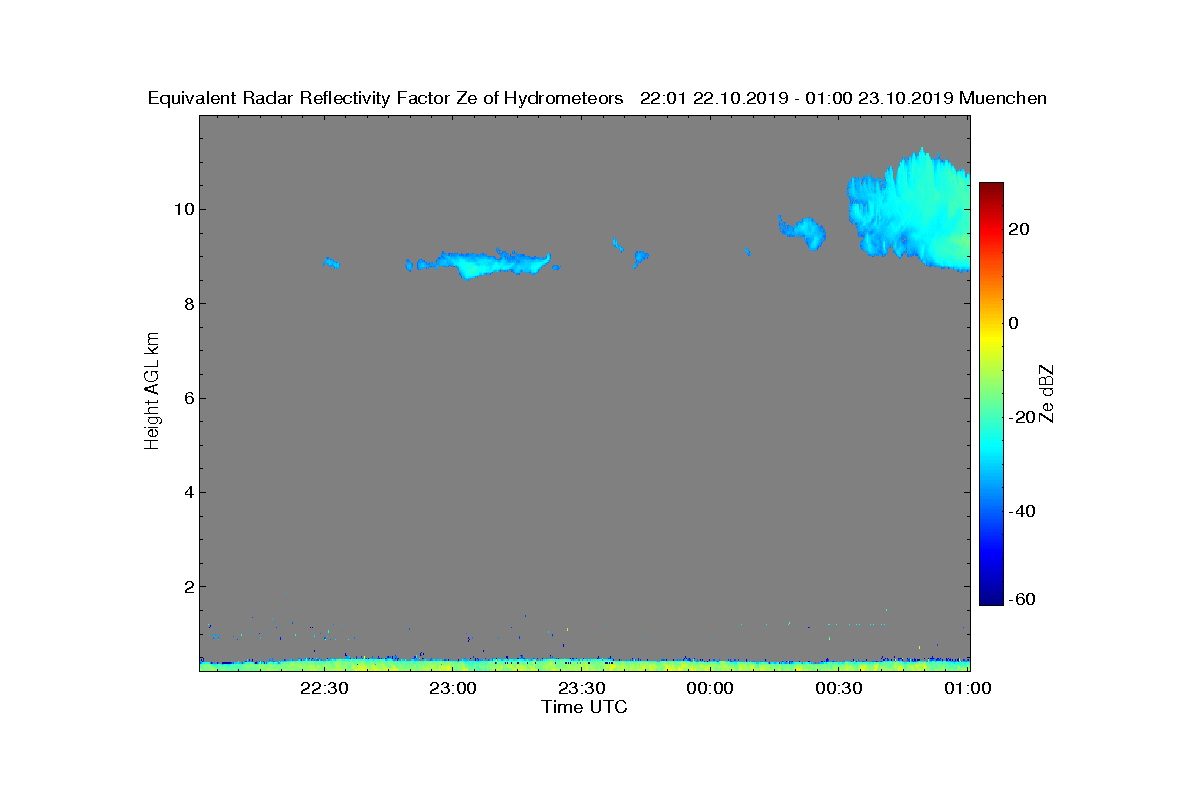This screenshot has height=800, width=1200.
Task: Click the 23:00 time tick label
Action: pos(453,688)
